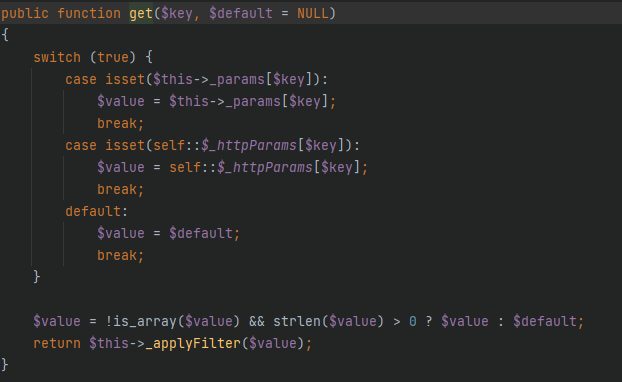Screen dimensions: 622x382
Task: Click the default: label
Action: [x=97, y=211]
